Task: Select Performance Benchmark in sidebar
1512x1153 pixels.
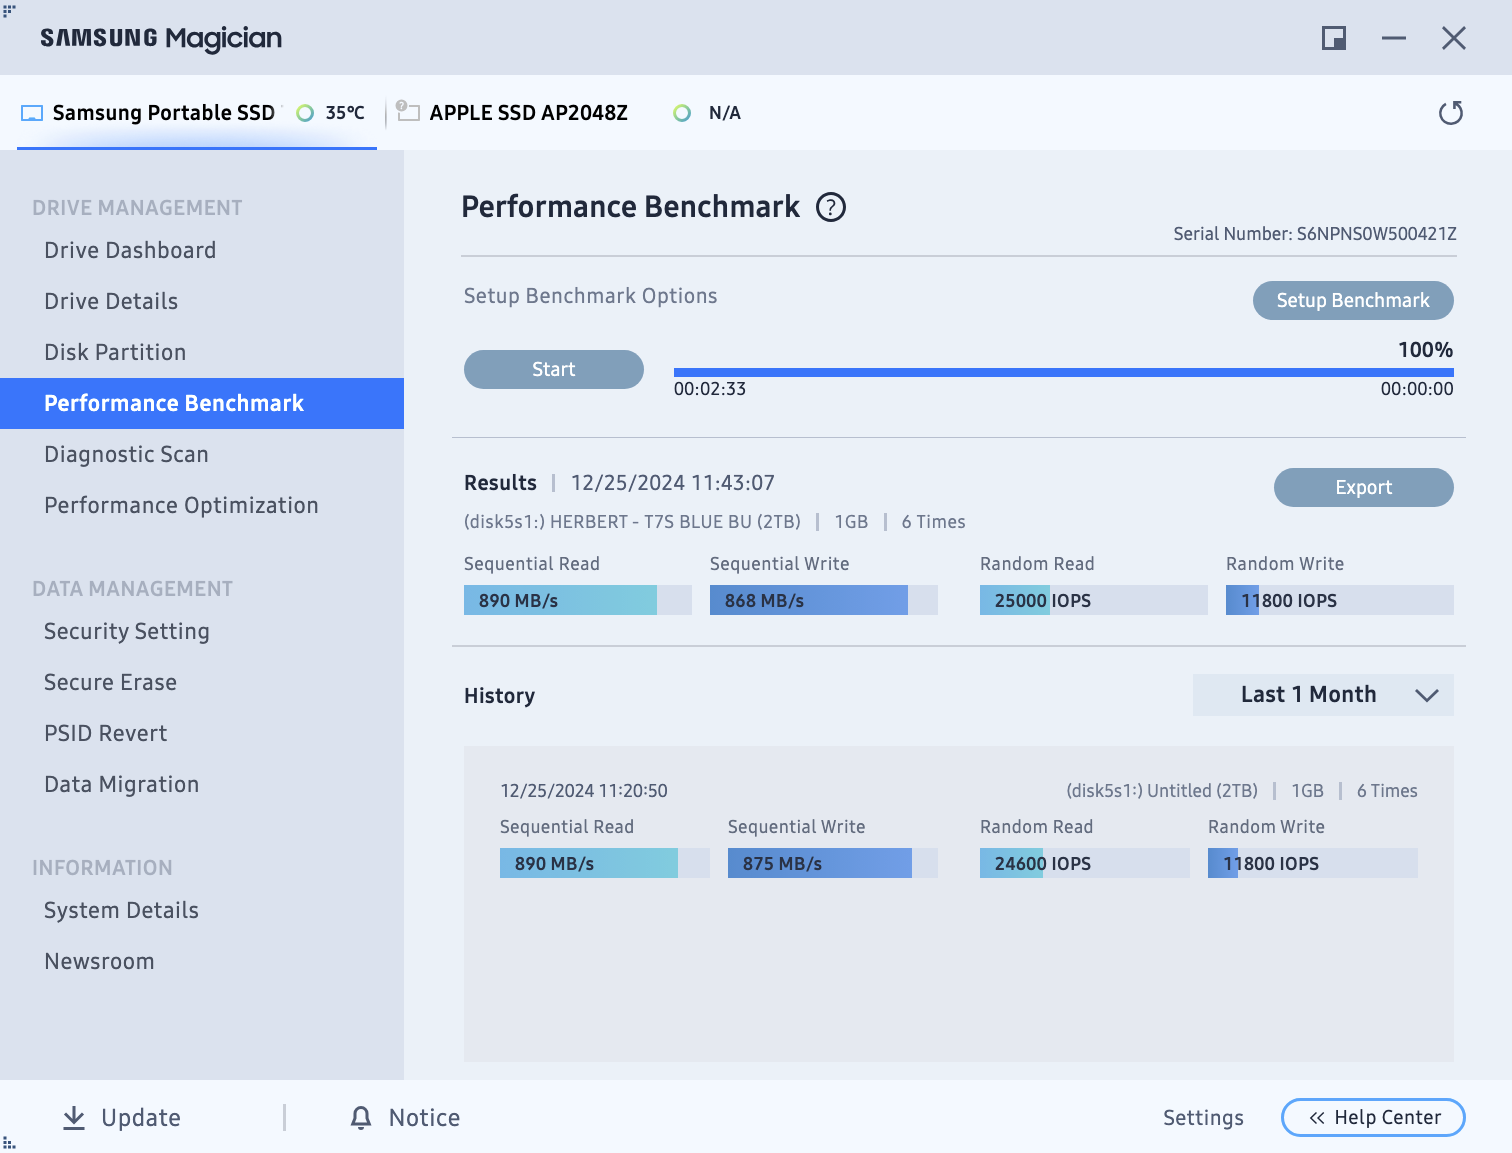Action: 202,403
